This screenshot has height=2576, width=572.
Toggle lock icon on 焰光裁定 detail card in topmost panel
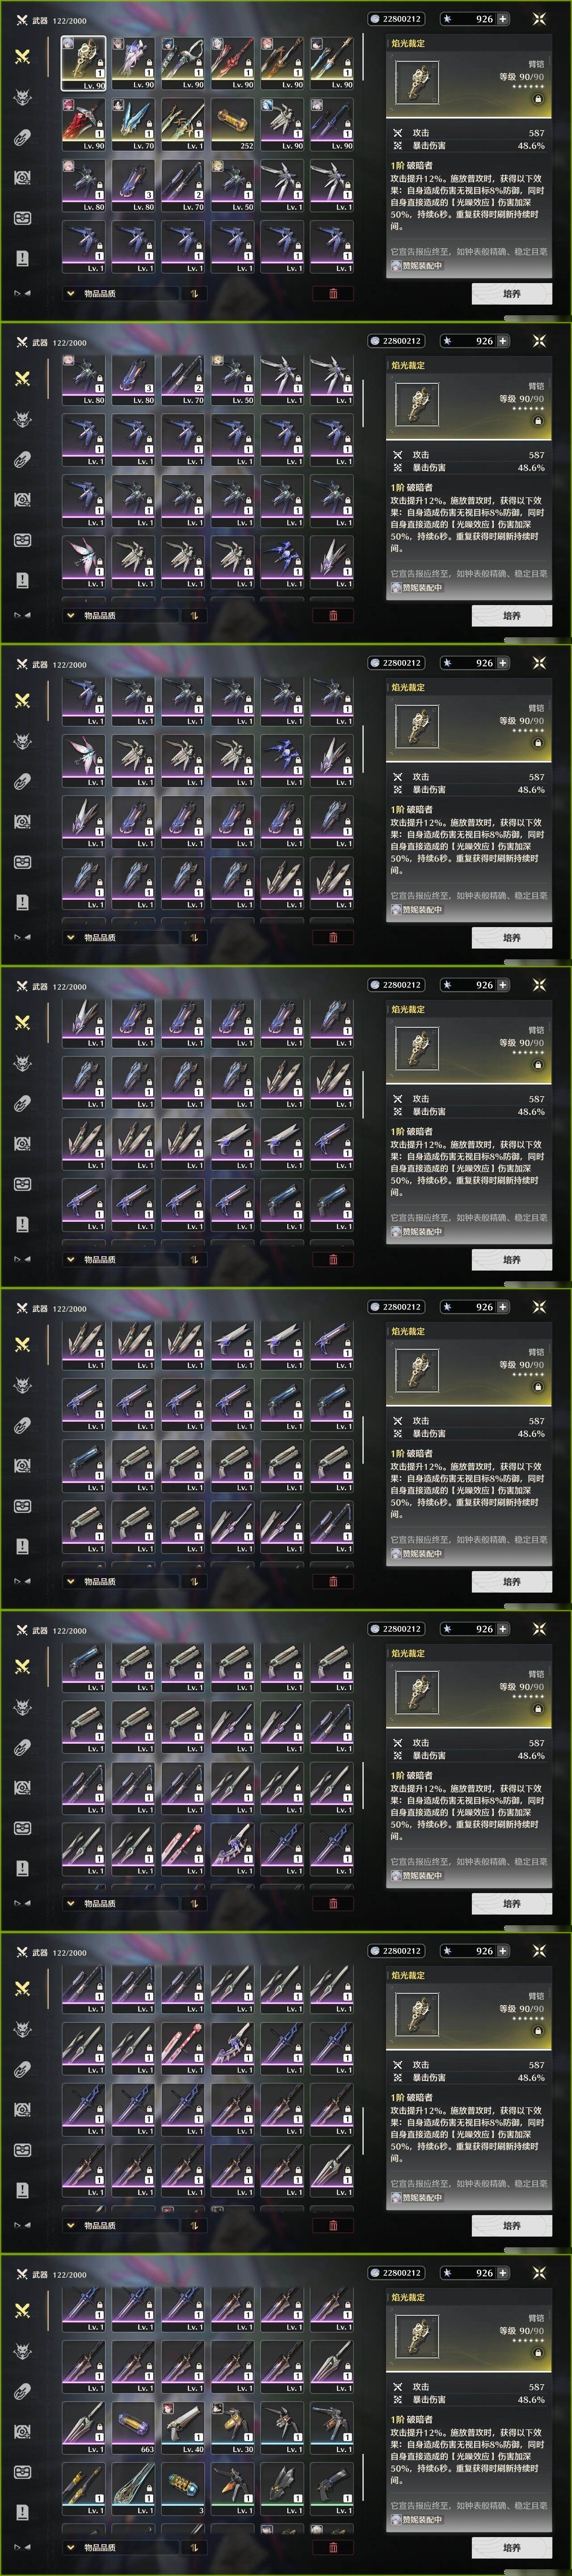coord(537,99)
